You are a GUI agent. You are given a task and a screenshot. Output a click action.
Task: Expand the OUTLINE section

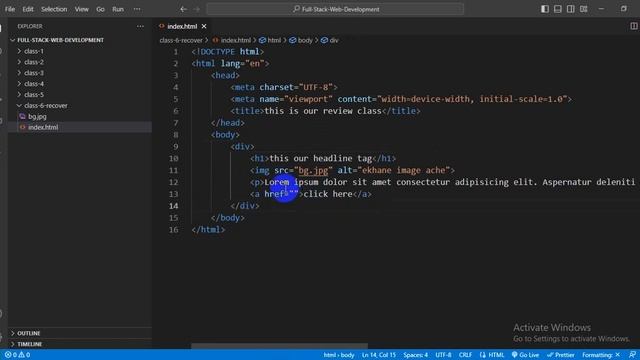point(29,333)
